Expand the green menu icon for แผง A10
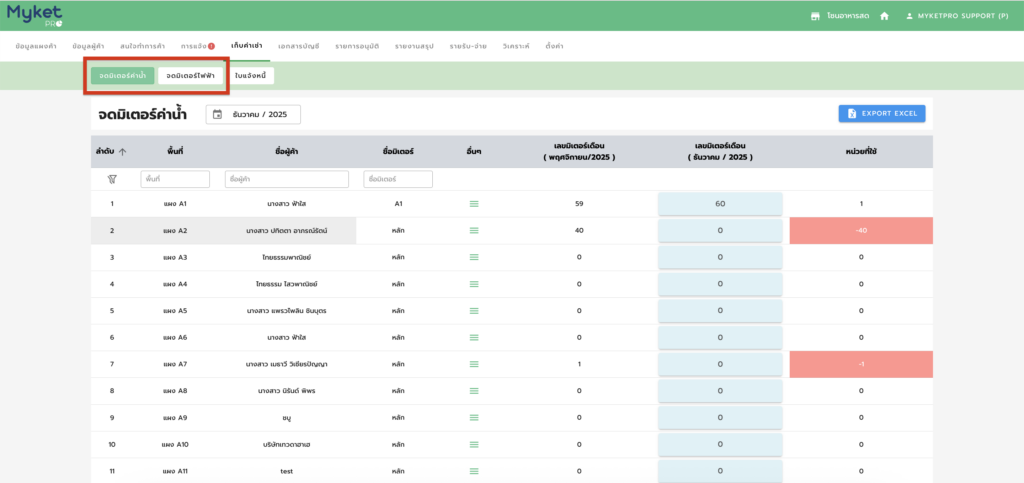 474,444
